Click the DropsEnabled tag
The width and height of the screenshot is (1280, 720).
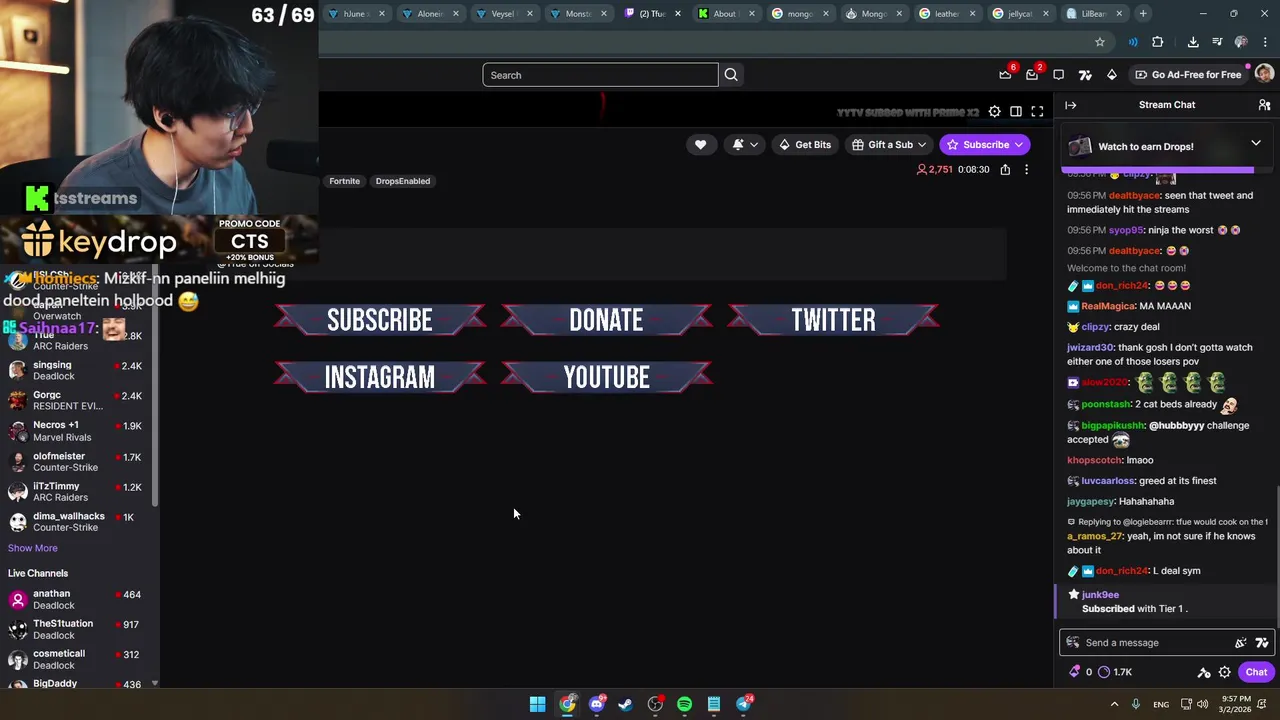click(x=403, y=181)
